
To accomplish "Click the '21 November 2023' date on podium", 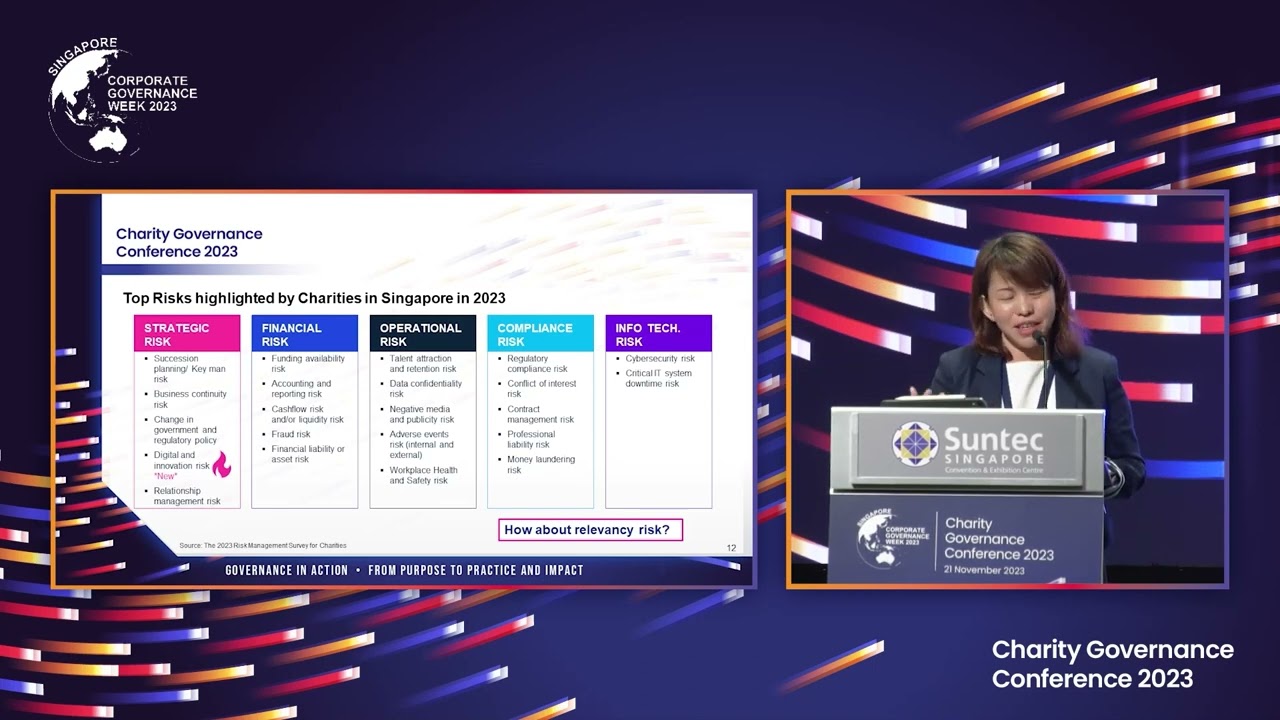I will (984, 570).
